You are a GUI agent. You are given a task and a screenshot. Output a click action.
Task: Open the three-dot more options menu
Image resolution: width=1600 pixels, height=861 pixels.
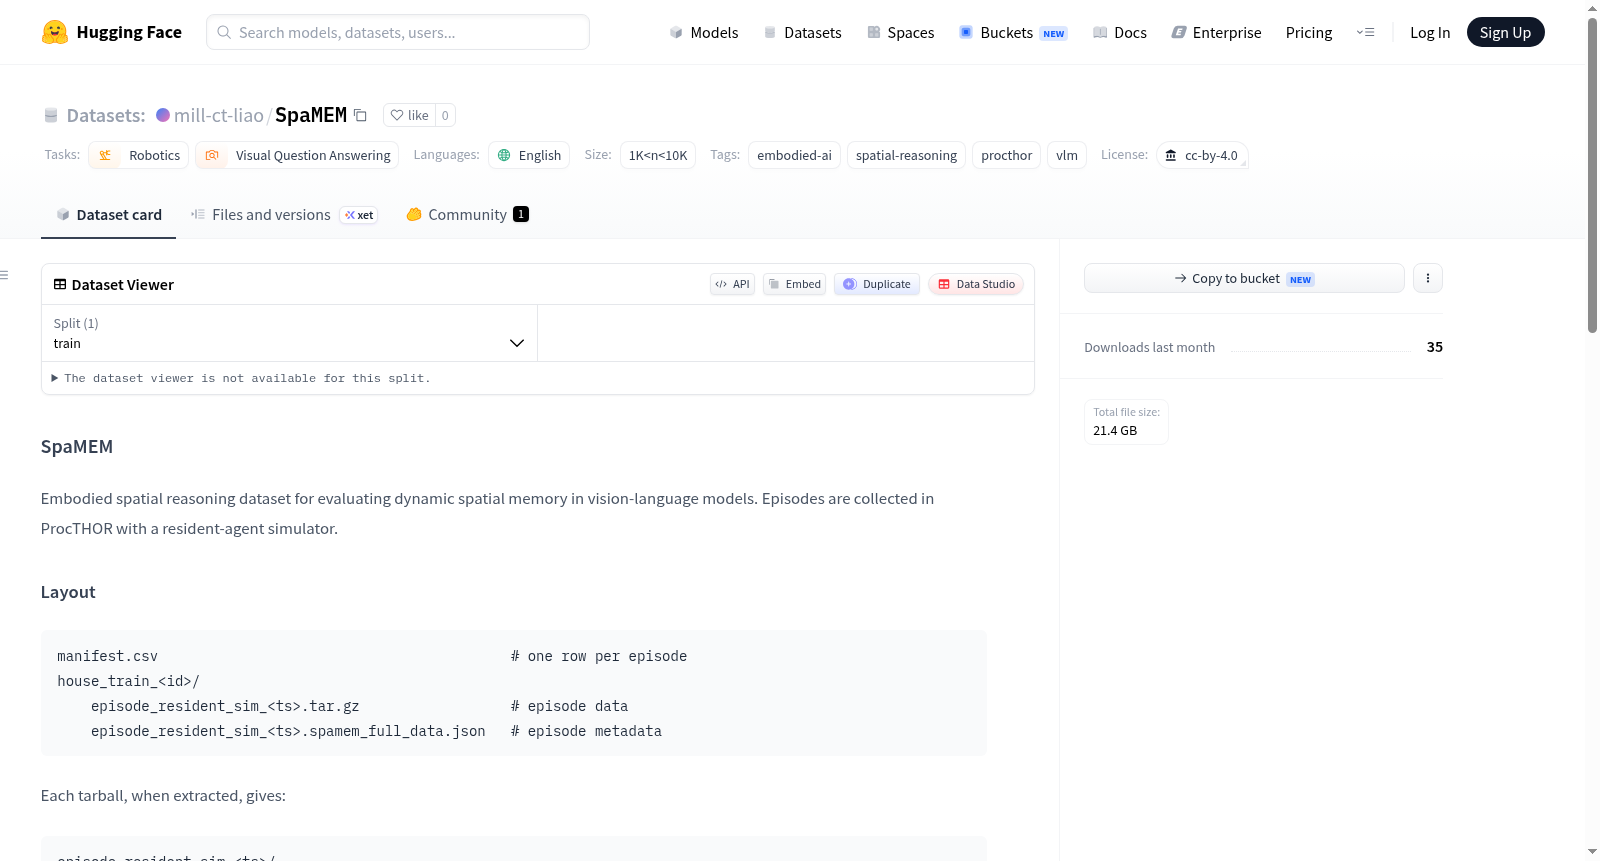1428,278
